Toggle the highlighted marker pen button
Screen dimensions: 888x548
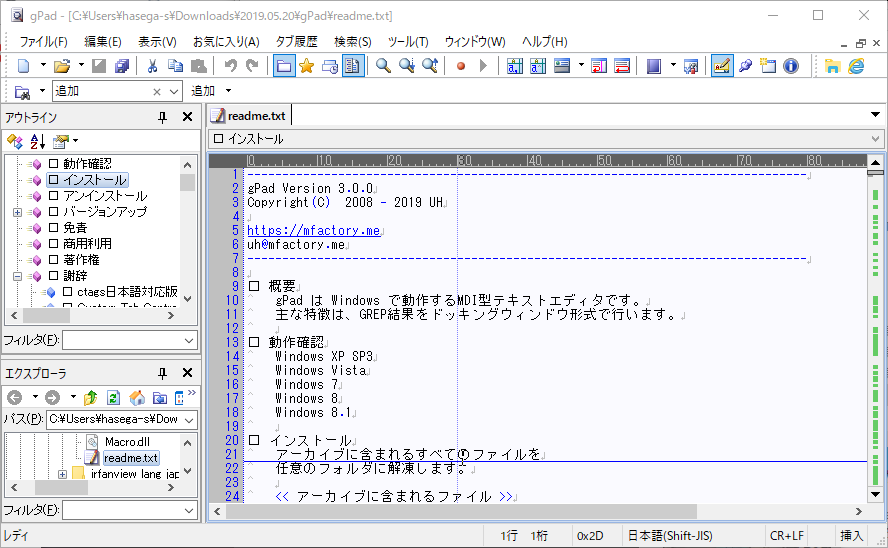[722, 66]
